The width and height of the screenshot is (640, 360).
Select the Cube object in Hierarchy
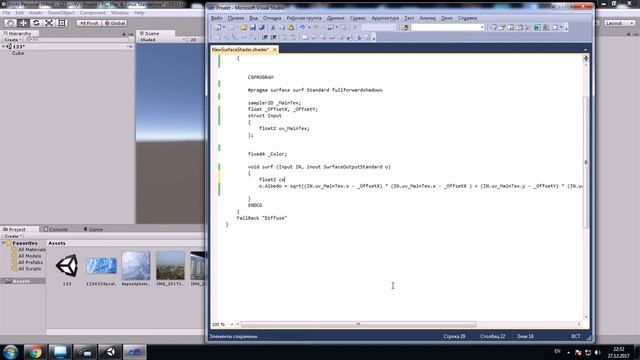[x=18, y=53]
